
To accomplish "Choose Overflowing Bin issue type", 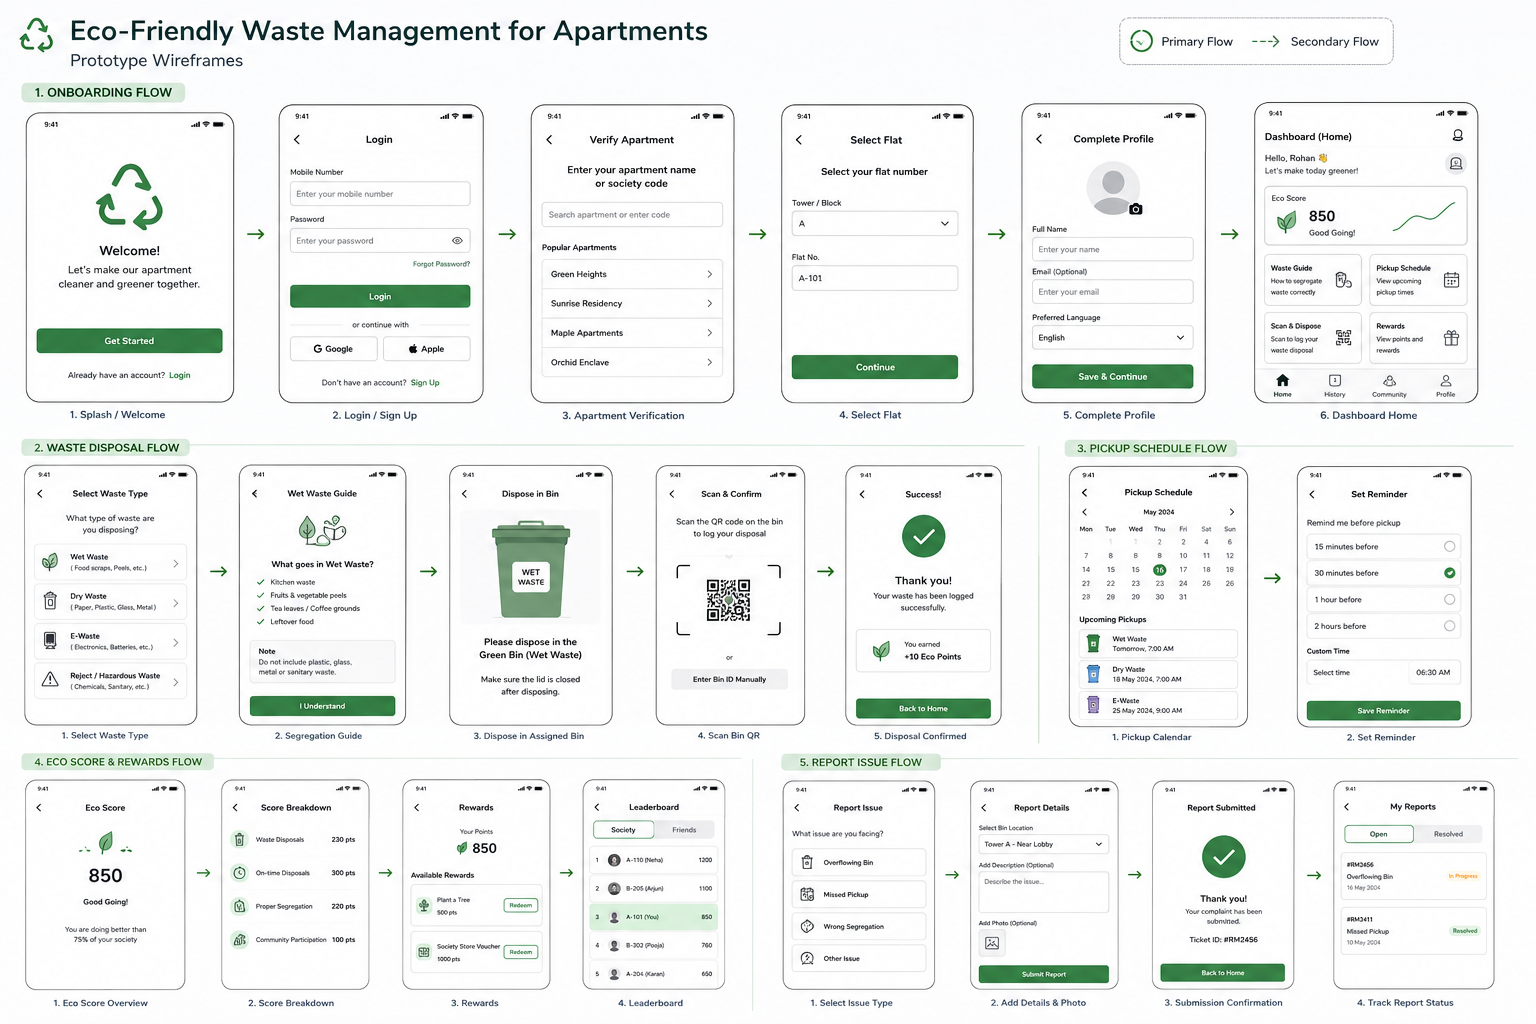I will point(859,862).
